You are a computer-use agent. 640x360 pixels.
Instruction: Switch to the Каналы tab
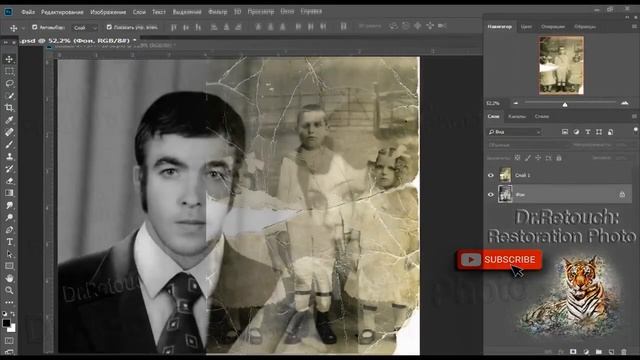click(x=516, y=116)
